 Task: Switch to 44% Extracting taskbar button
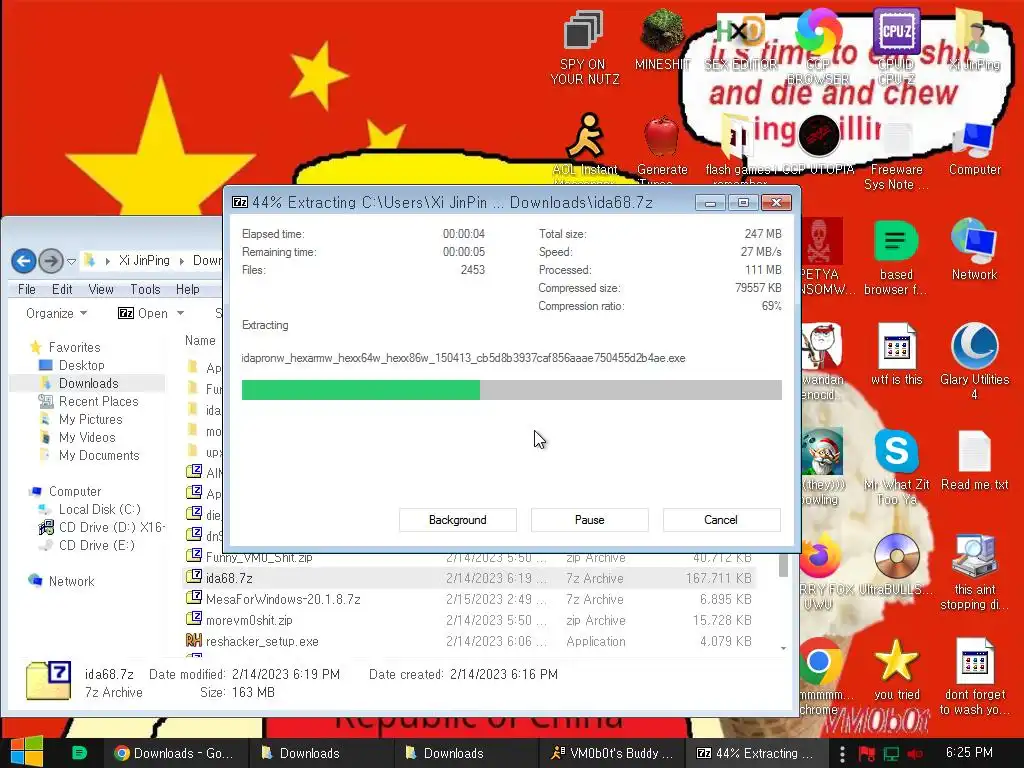[x=756, y=753]
